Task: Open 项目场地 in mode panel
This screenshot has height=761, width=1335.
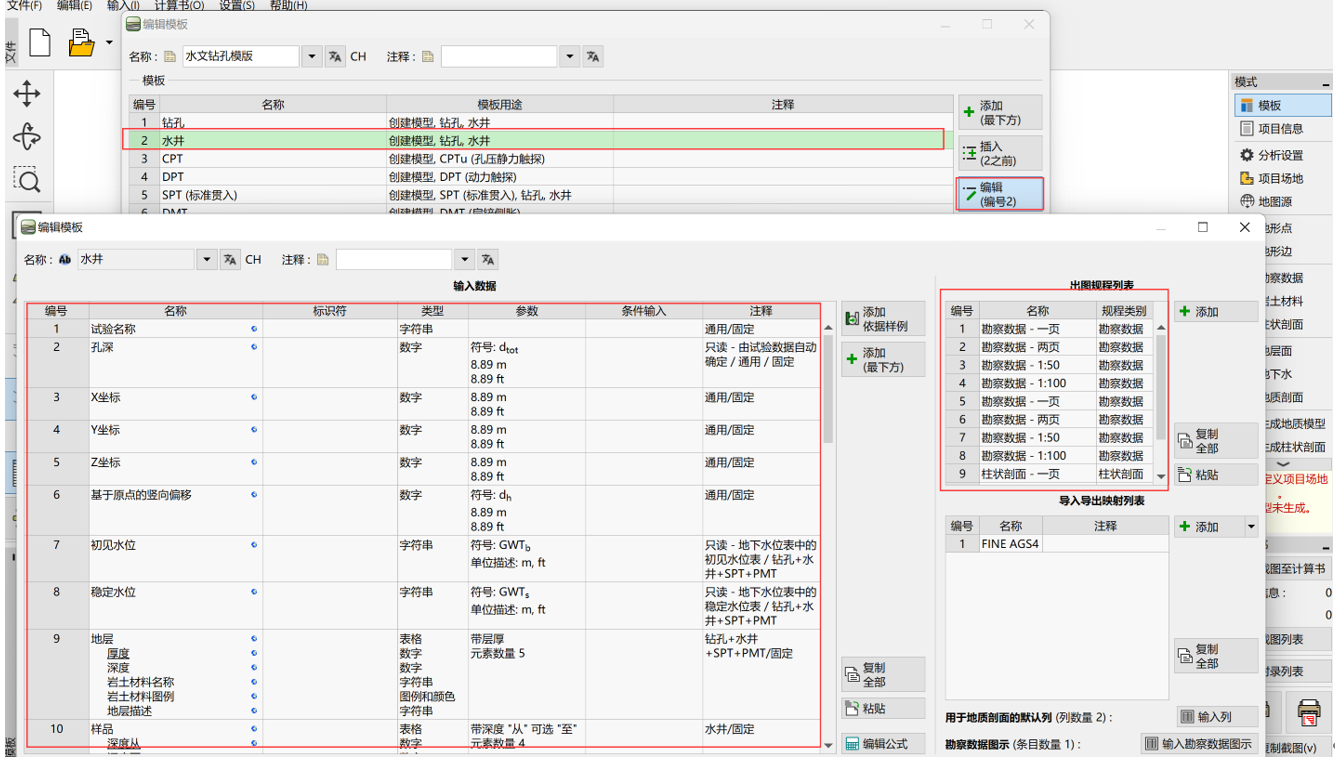Action: (1283, 178)
